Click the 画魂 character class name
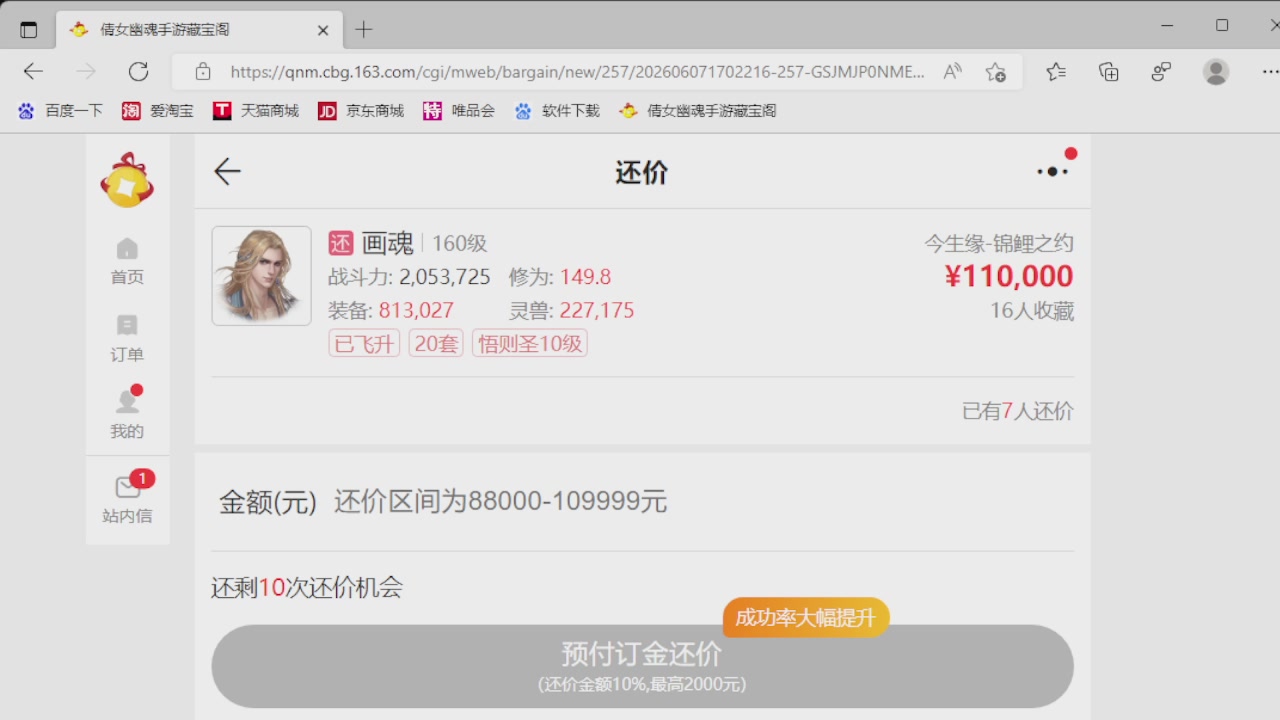Viewport: 1280px width, 720px height. pos(387,243)
